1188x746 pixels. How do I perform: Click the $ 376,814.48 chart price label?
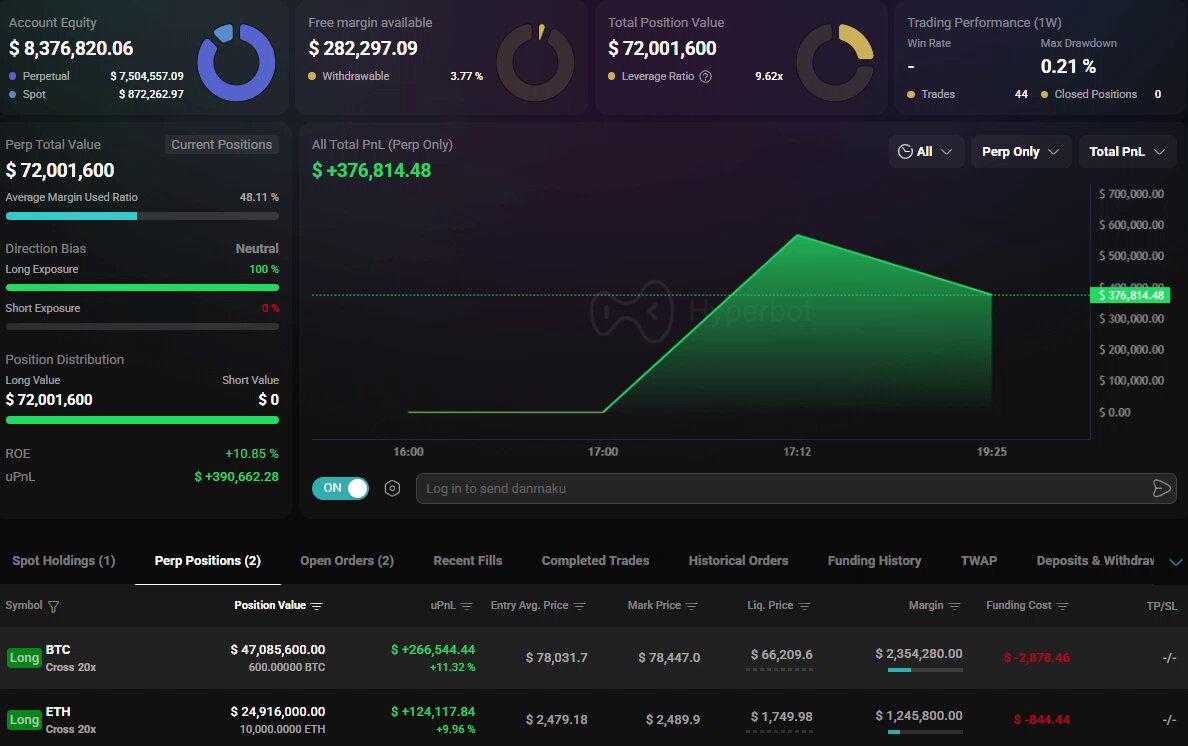pyautogui.click(x=1130, y=295)
